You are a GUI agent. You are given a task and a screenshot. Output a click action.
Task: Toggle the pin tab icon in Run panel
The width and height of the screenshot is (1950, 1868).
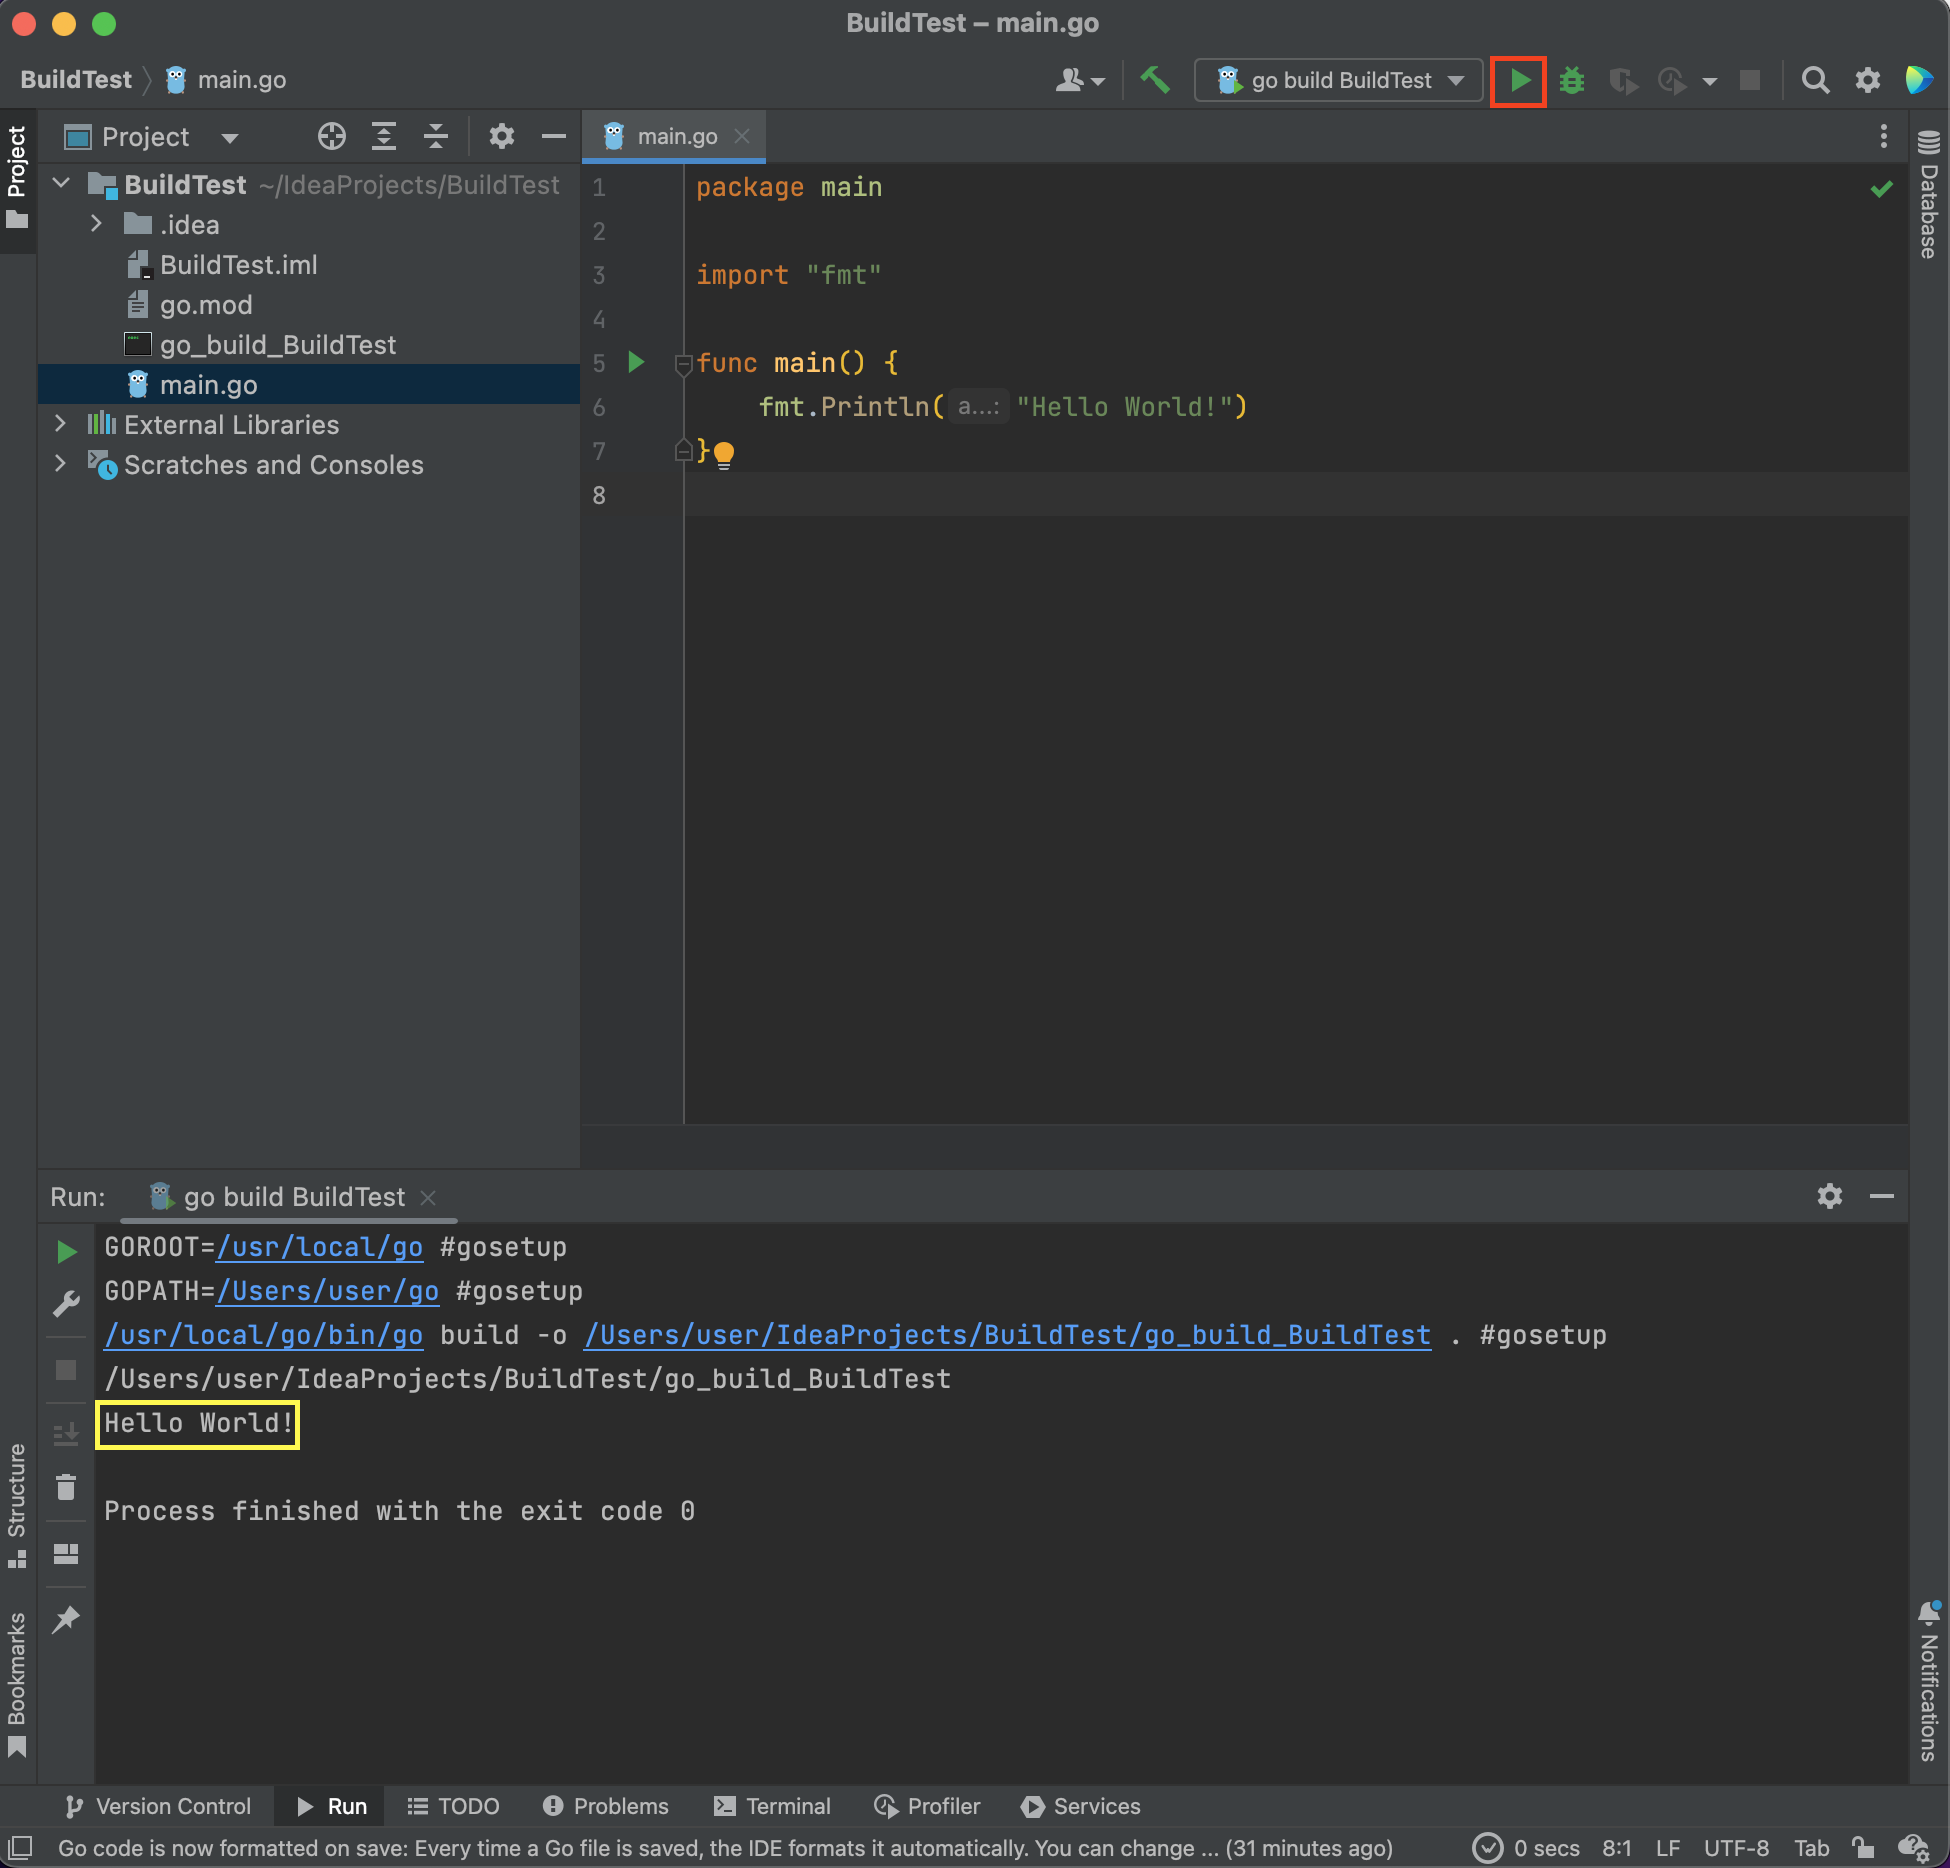pyautogui.click(x=66, y=1619)
